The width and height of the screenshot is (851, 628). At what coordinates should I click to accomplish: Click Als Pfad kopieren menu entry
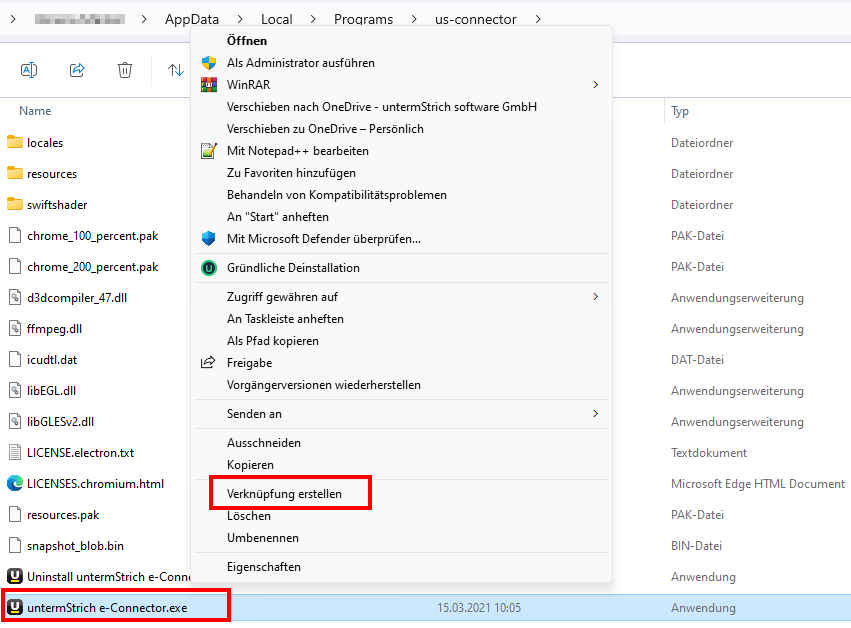[x=273, y=341]
